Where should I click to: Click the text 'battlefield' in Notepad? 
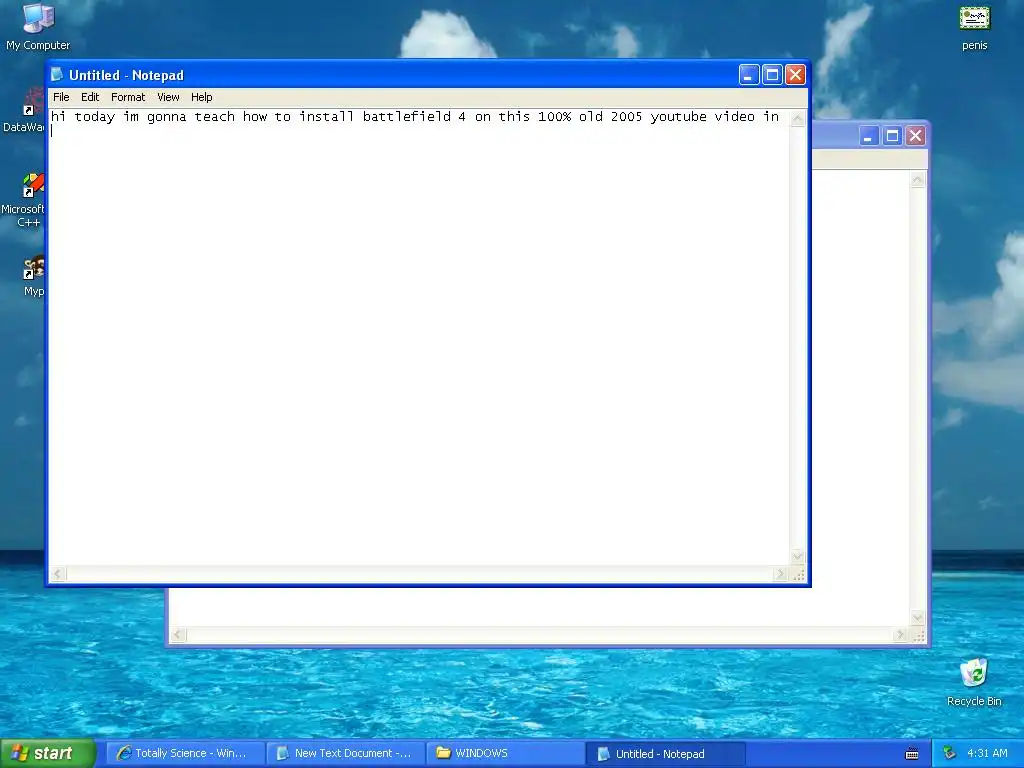tap(407, 117)
